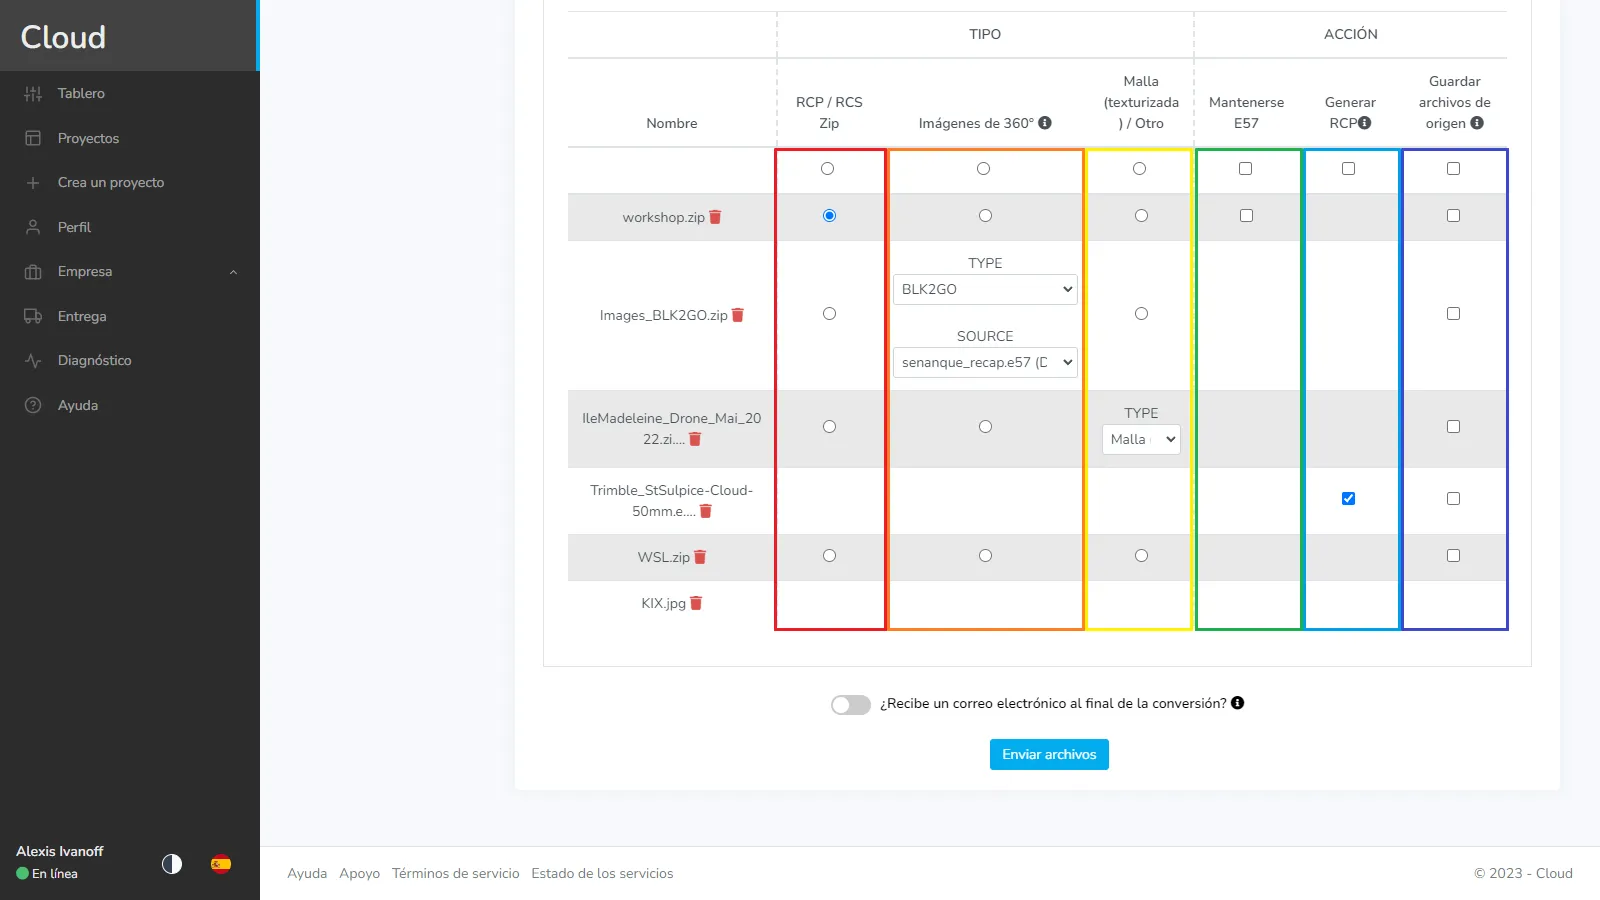
Task: Choose Imágenes de 360° radio for workshop.zip
Action: [x=985, y=216]
